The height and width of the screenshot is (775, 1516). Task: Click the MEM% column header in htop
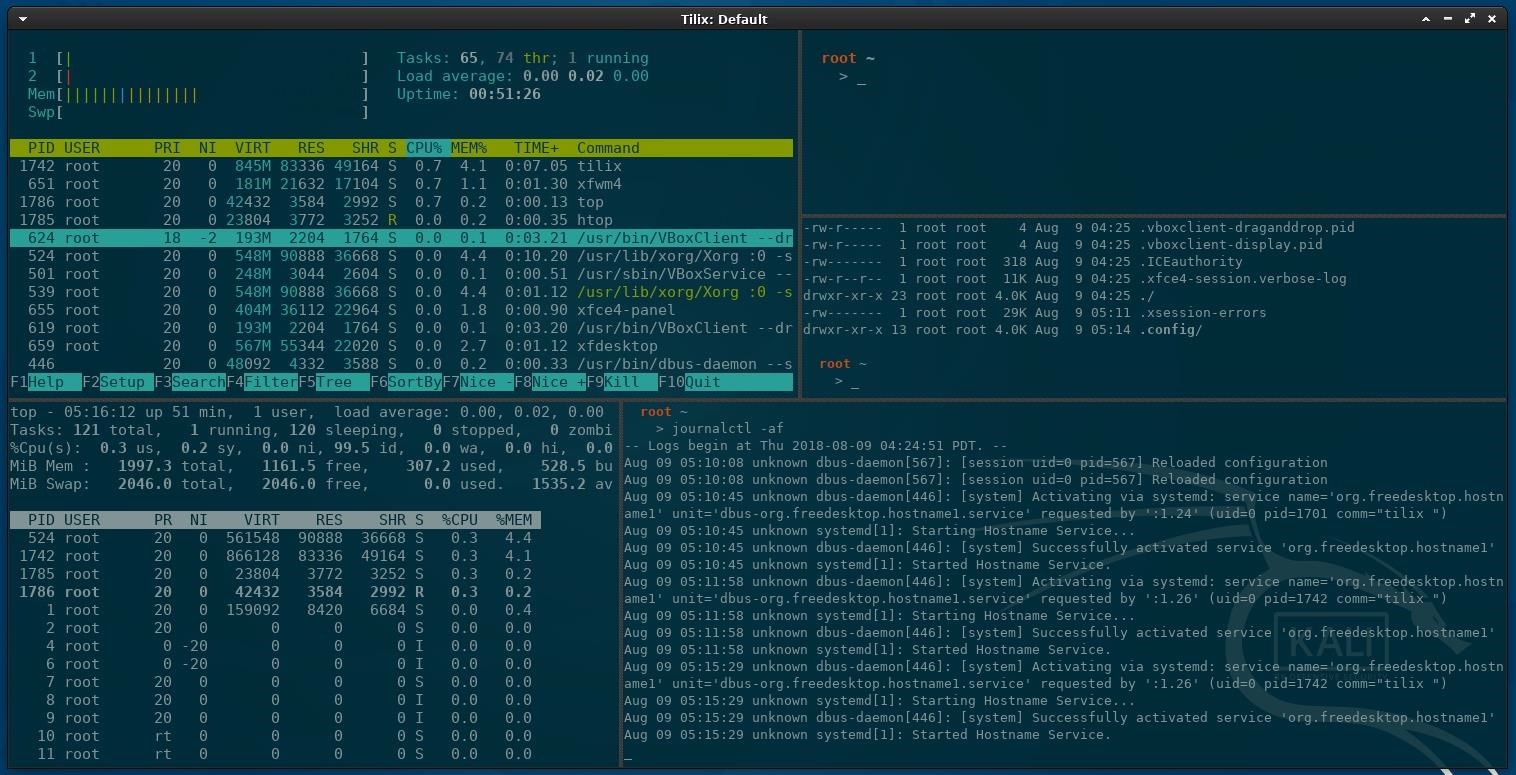[468, 148]
